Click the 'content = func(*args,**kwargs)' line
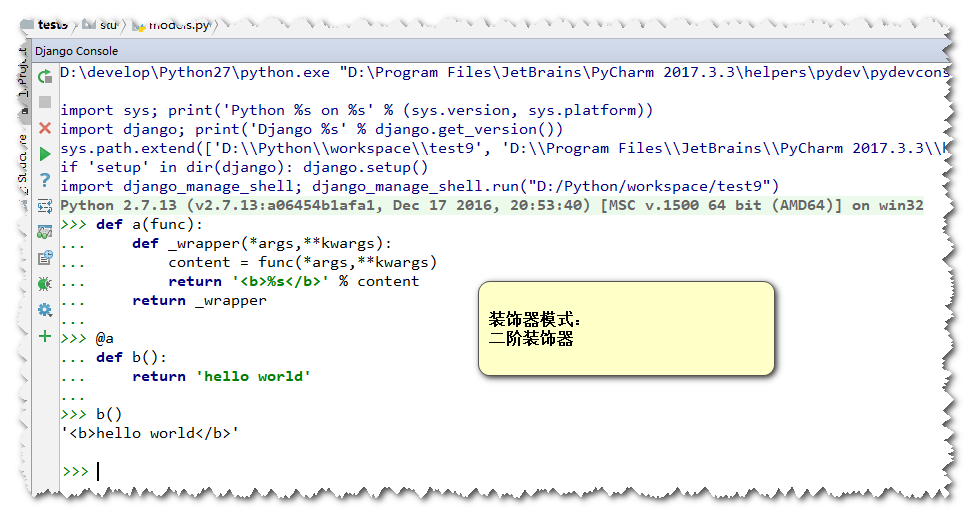The height and width of the screenshot is (515, 971). click(303, 262)
